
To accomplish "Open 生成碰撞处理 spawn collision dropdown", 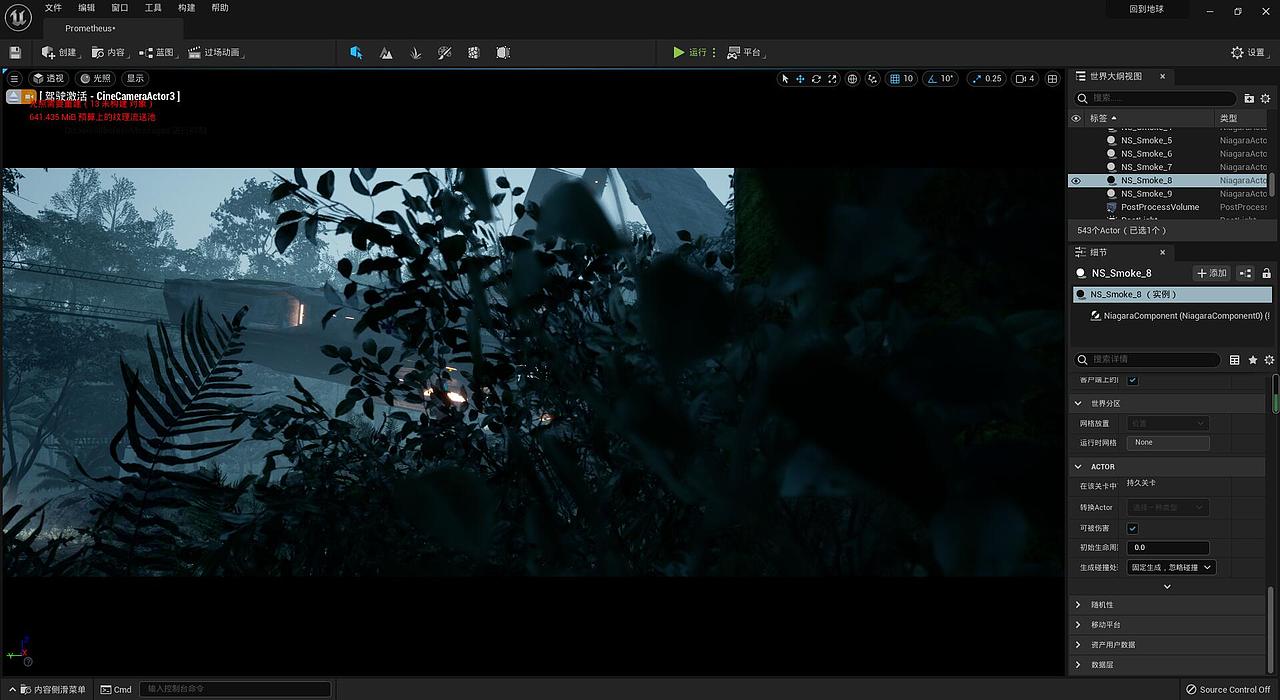I will (1171, 567).
